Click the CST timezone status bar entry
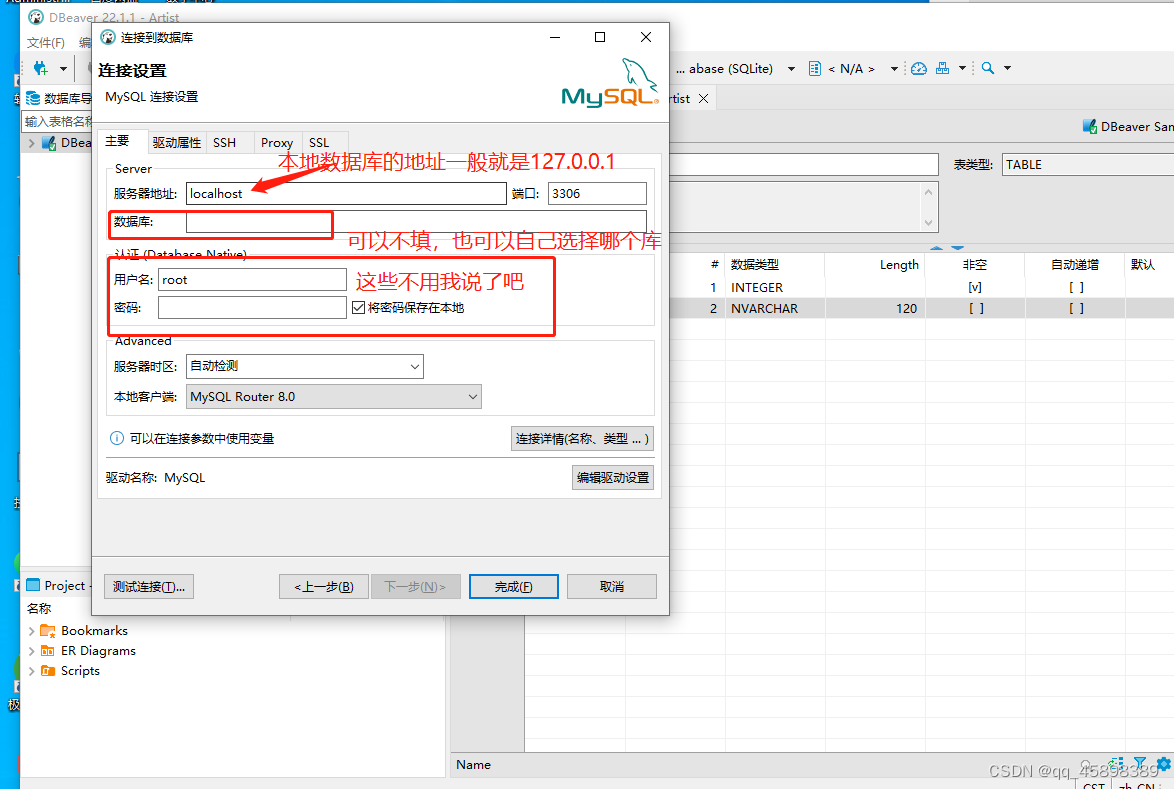 click(x=1094, y=785)
